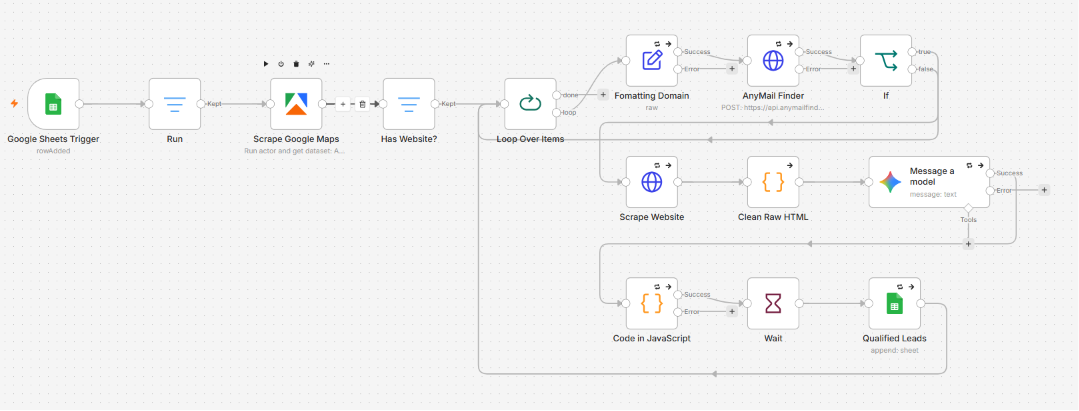Select the Clean Raw HTML code node
This screenshot has width=1079, height=411.
tap(773, 182)
